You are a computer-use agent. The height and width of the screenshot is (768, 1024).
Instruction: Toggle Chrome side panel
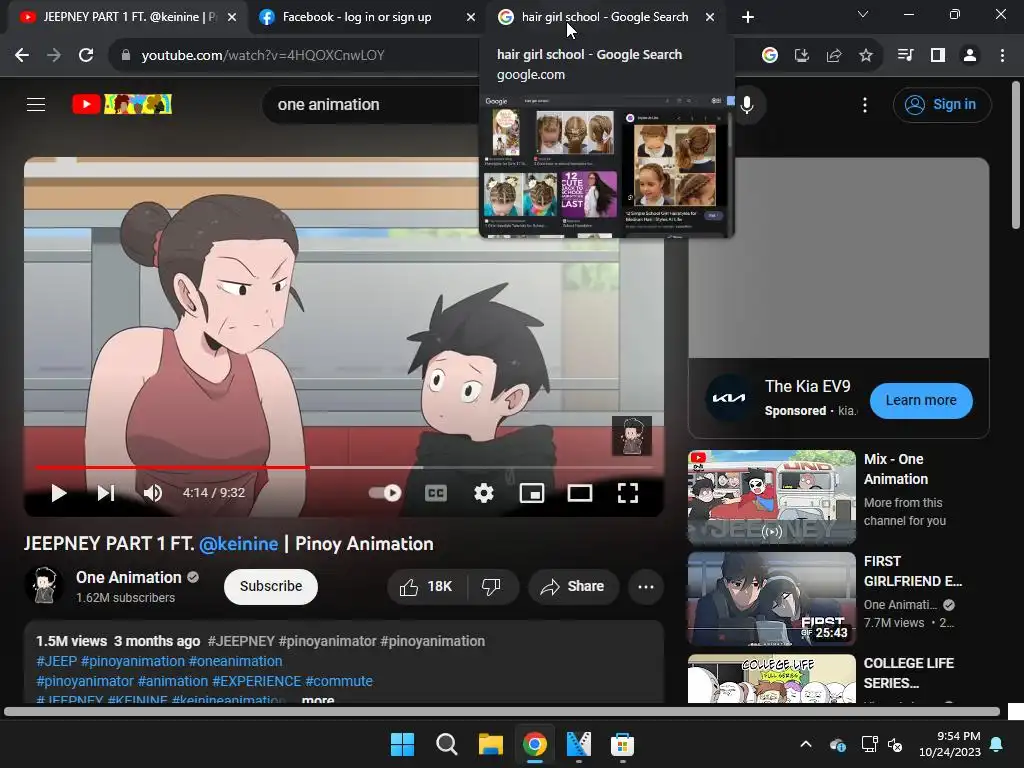point(938,56)
